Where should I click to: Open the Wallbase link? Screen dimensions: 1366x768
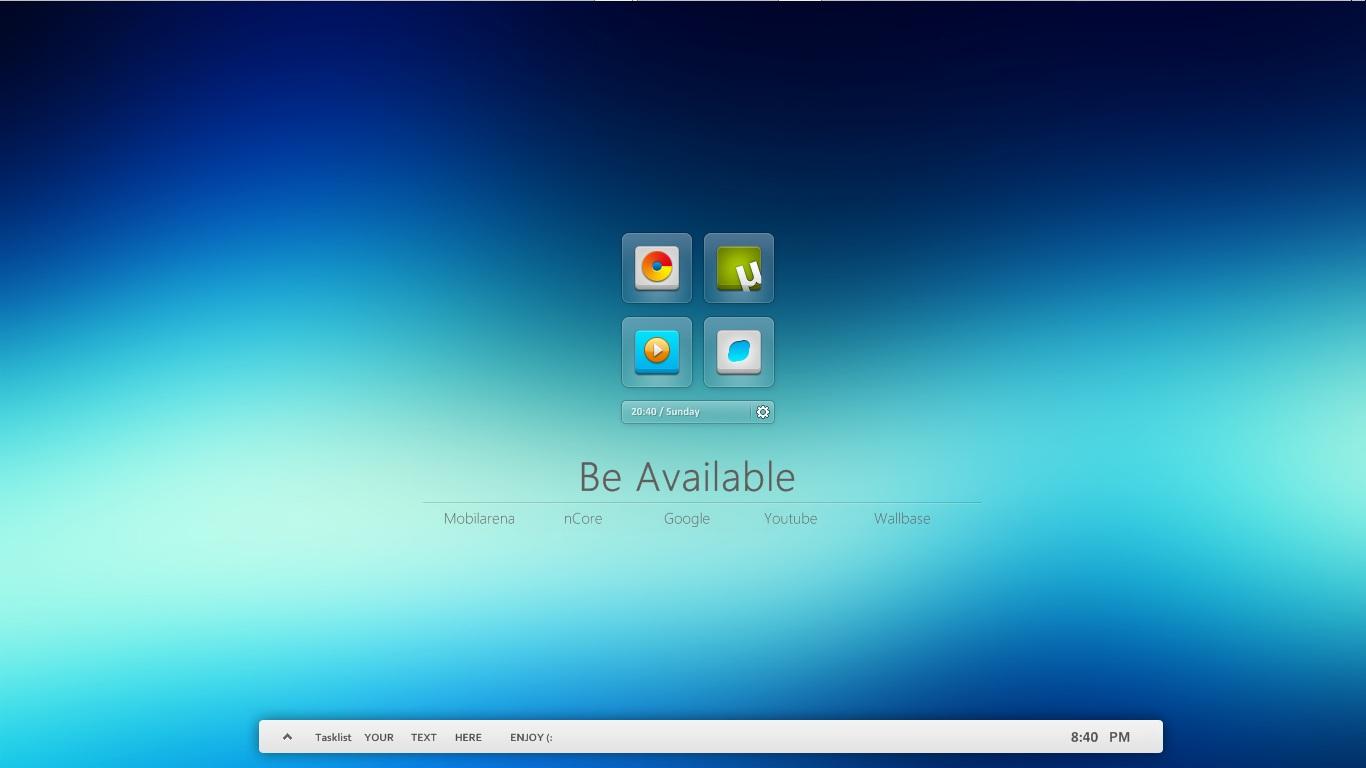902,518
